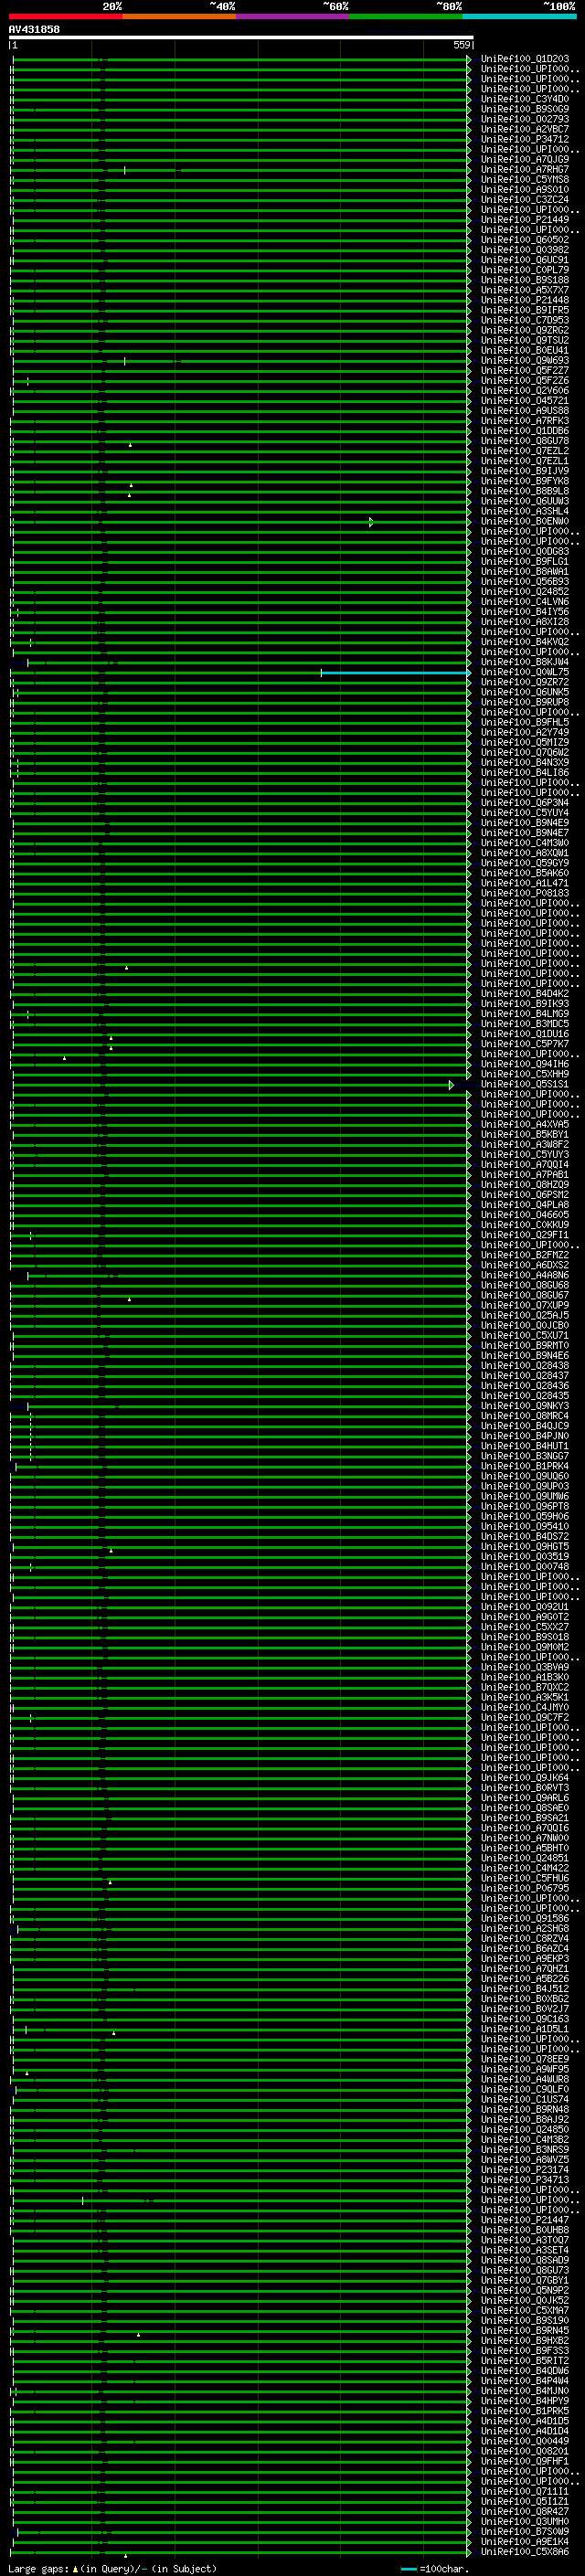Select UniRef100_A9S010 entry
This screenshot has width=585, height=2576.
pos(525,189)
